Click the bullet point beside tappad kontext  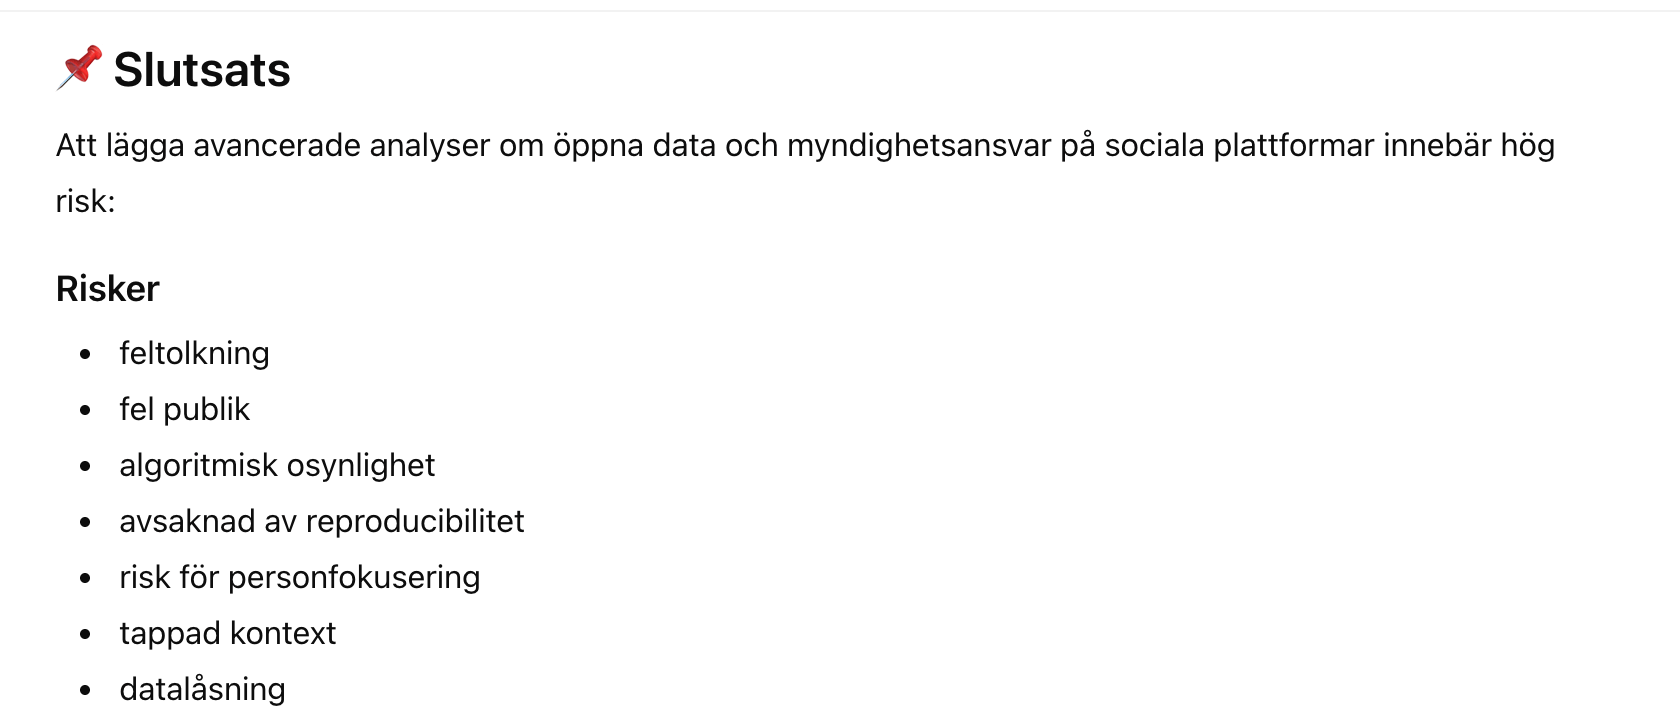coord(85,634)
